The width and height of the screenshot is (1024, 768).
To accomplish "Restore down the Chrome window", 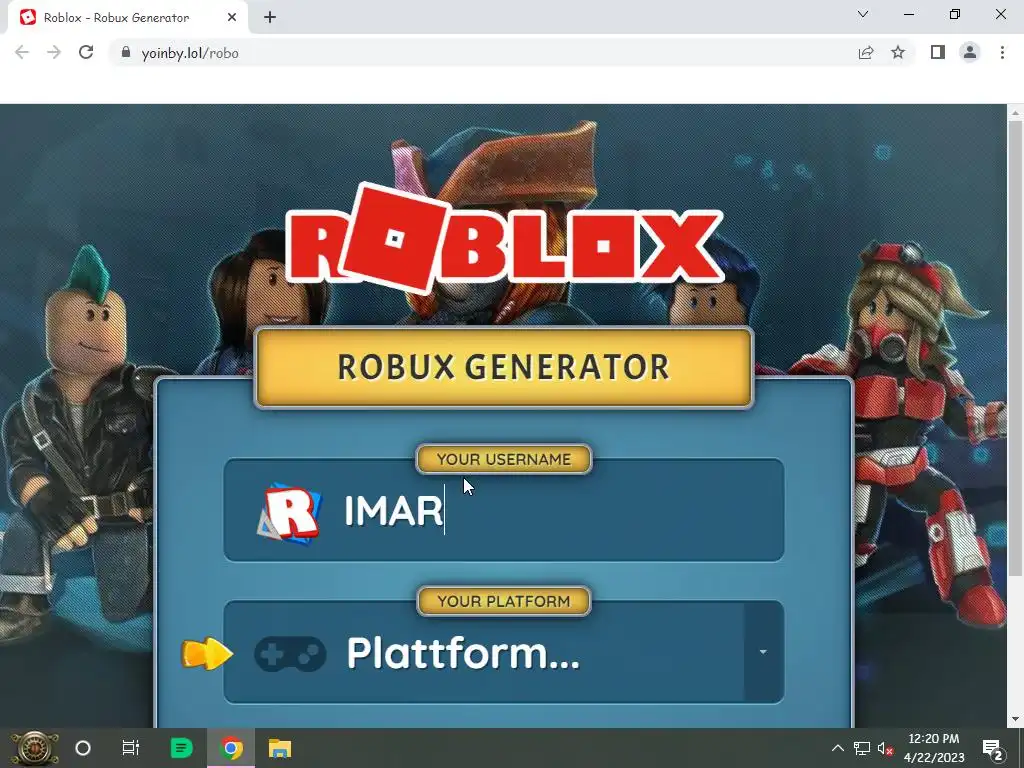I will tap(955, 14).
